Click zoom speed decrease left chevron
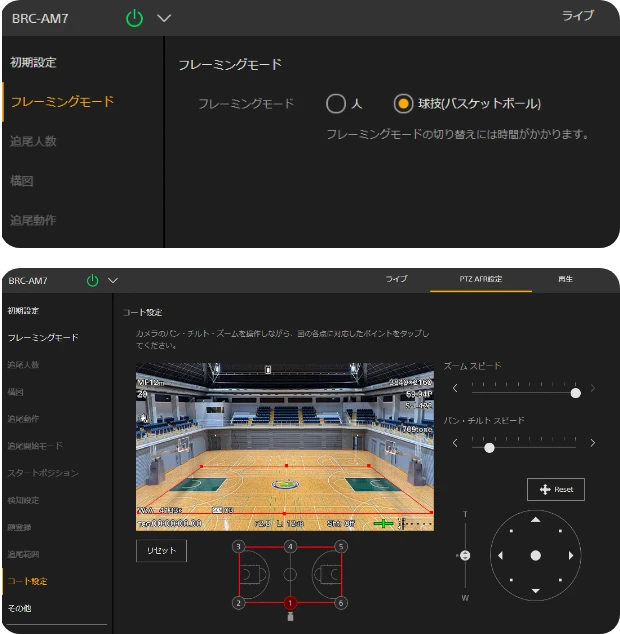The width and height of the screenshot is (620, 634). 456,388
